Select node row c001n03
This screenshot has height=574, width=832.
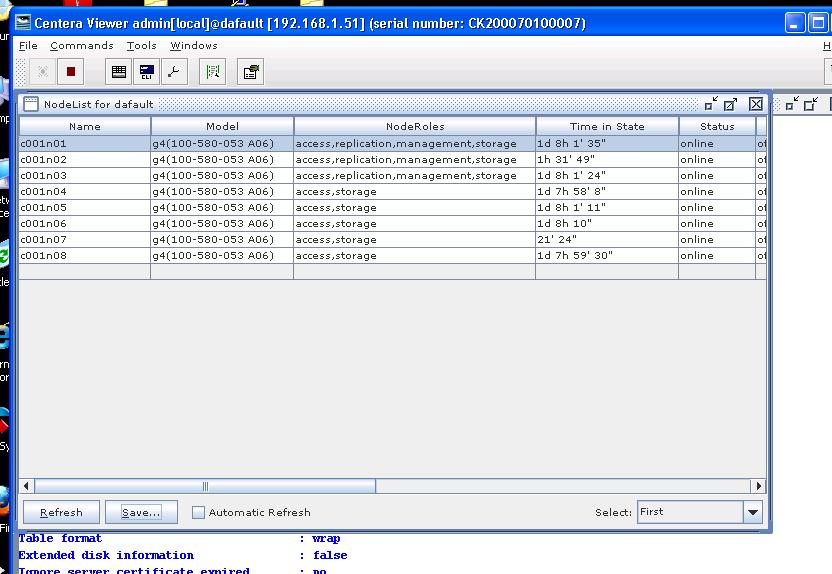tap(393, 175)
